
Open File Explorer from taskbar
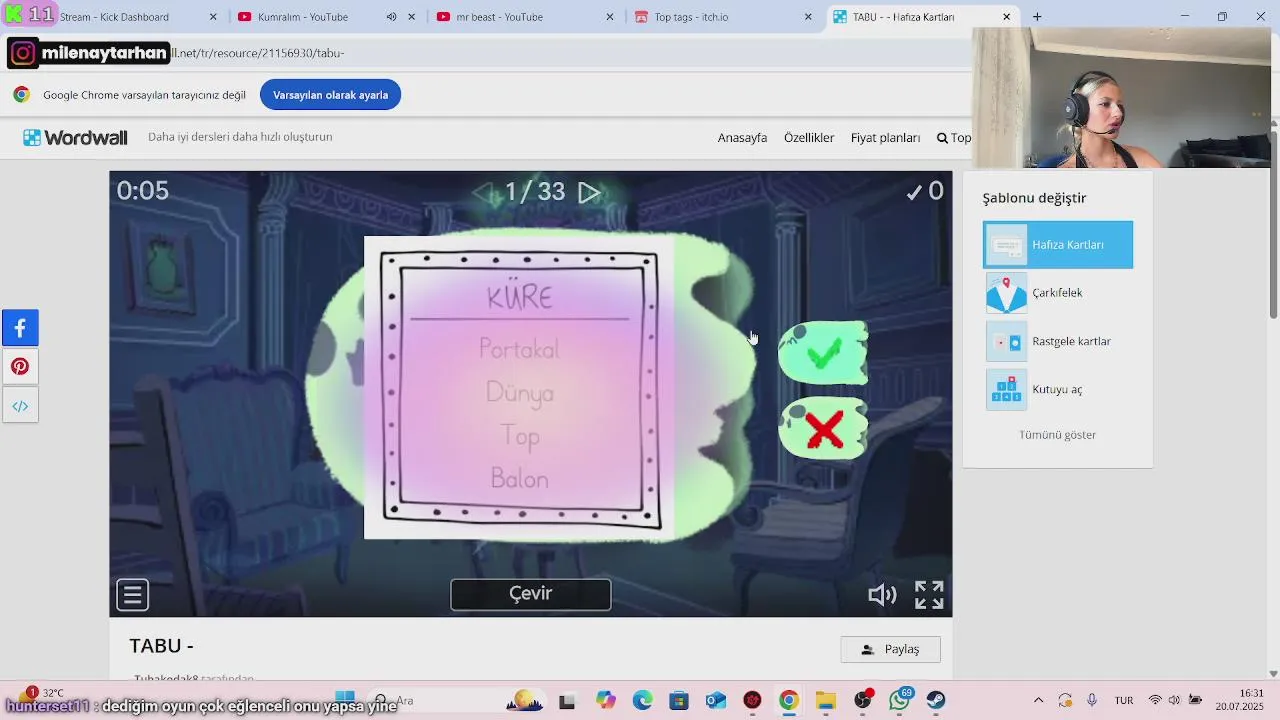coord(825,700)
